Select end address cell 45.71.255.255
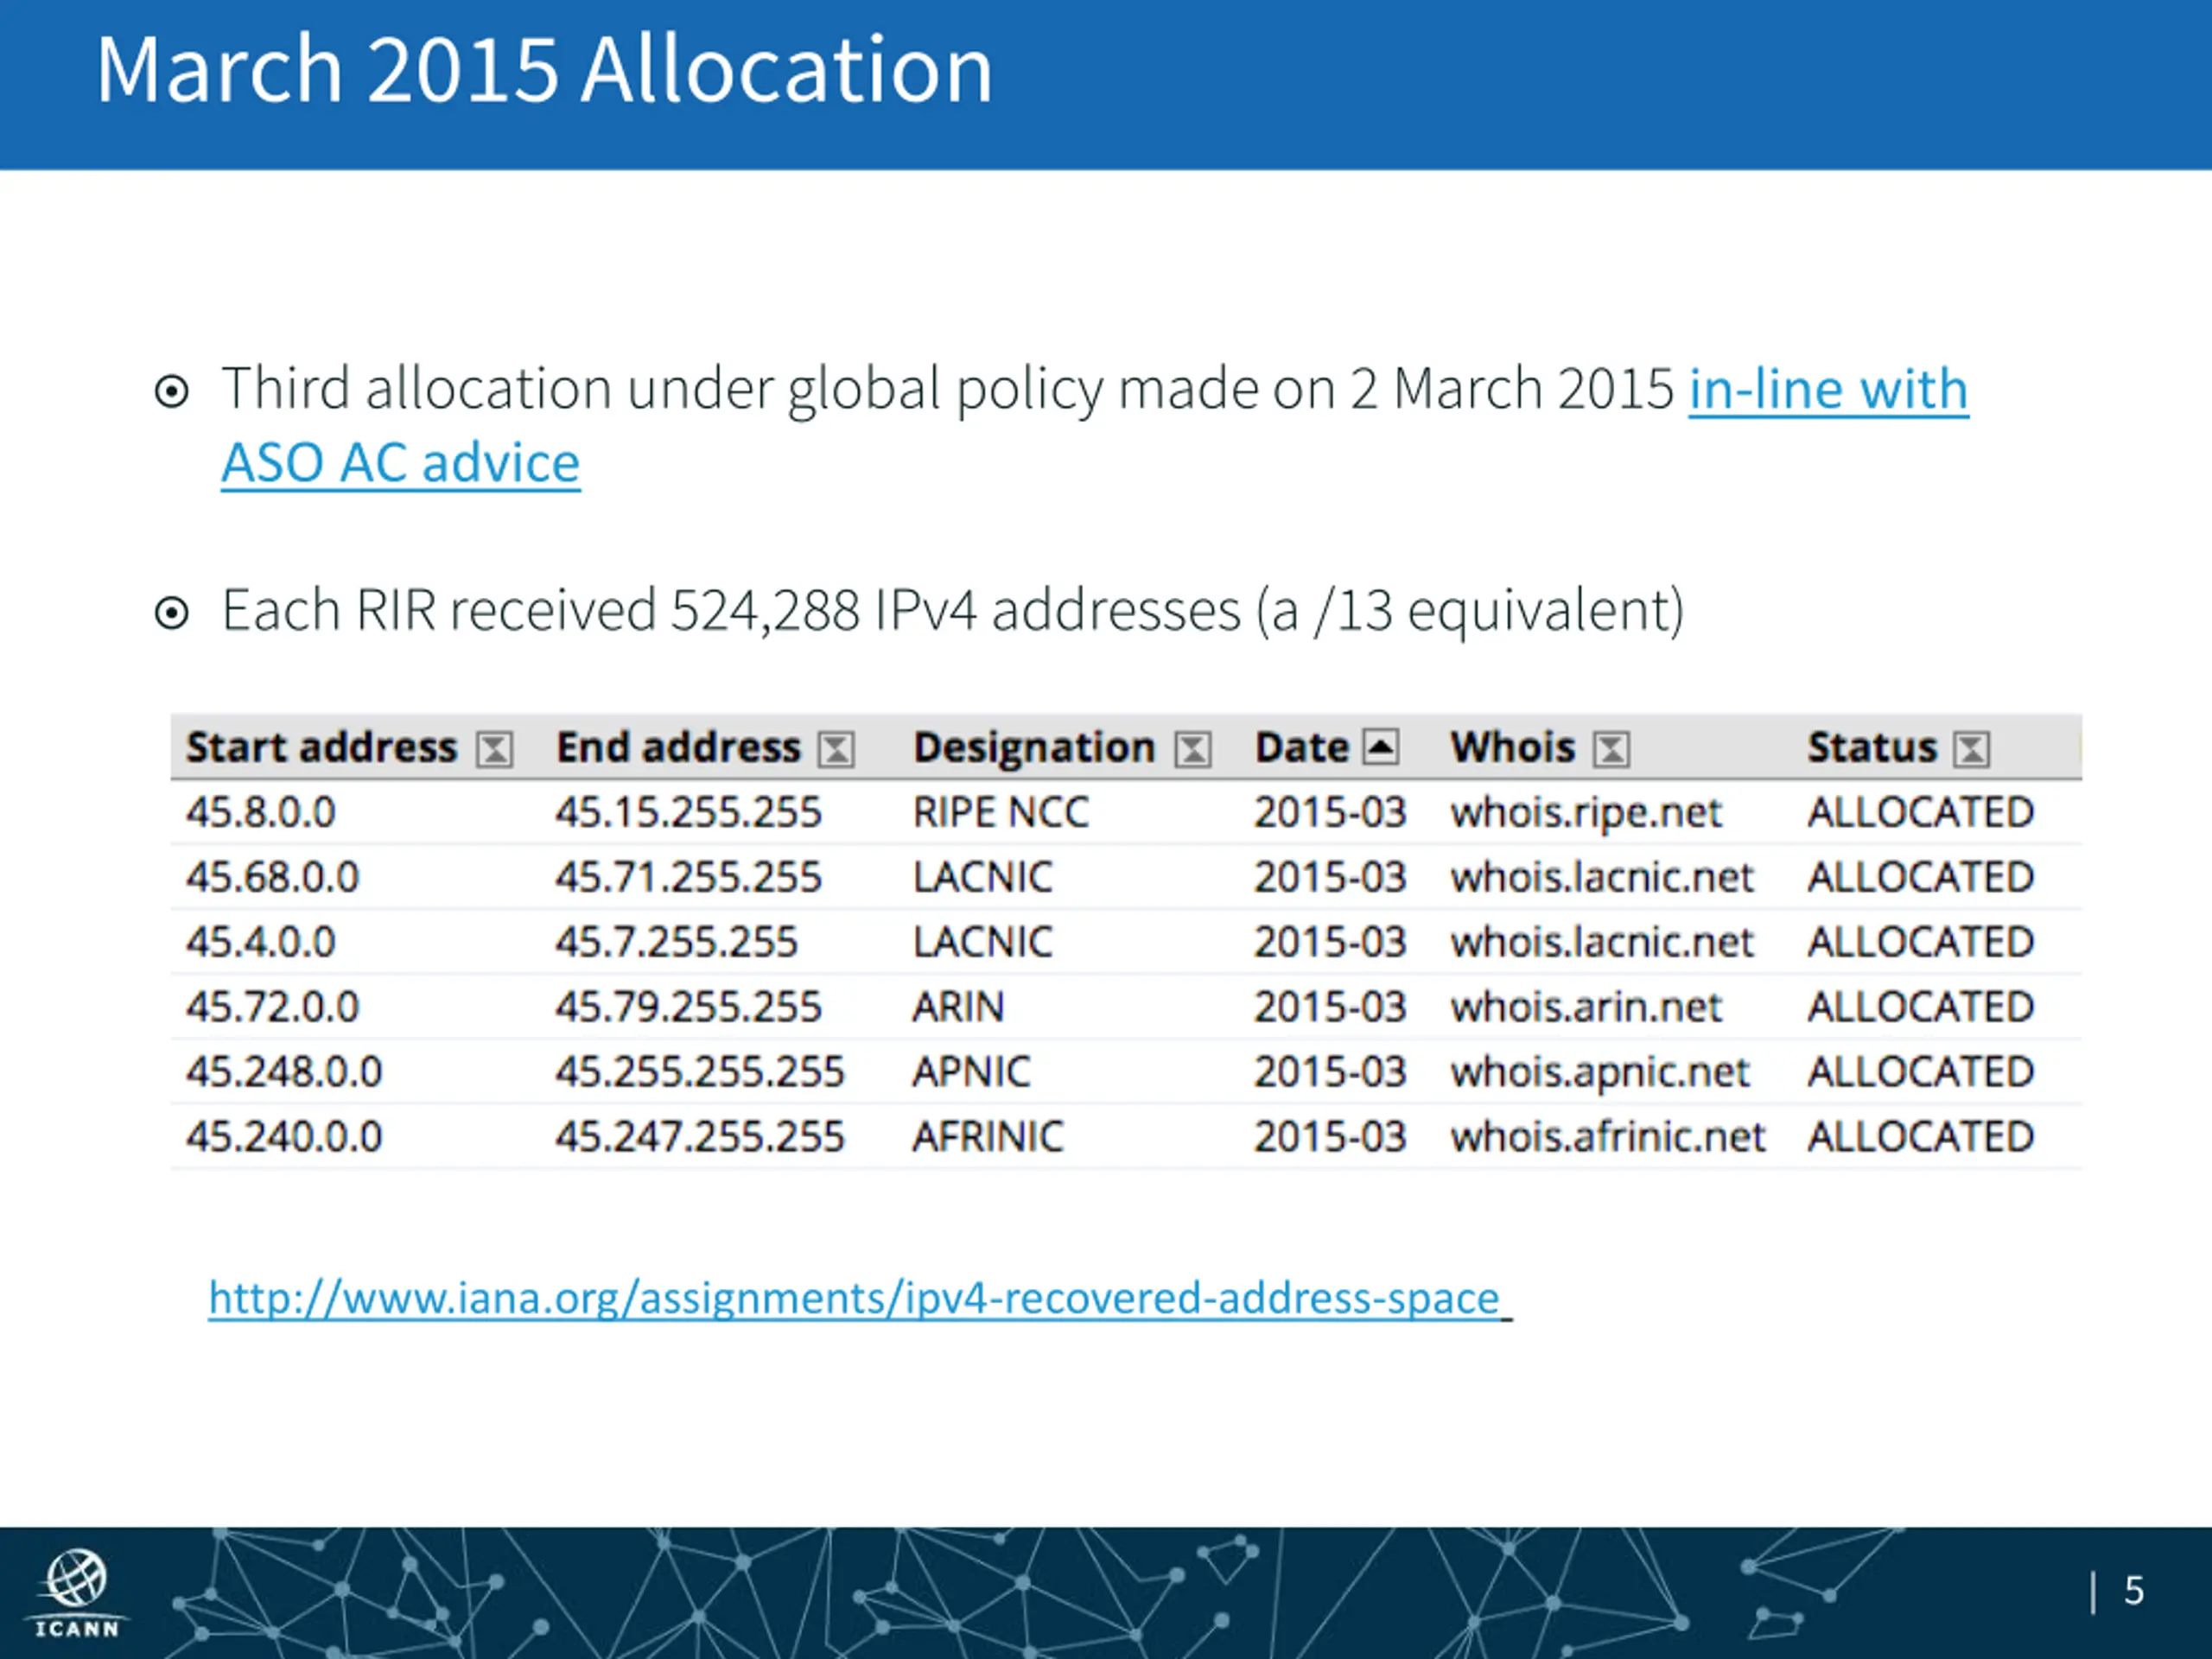 pos(689,877)
